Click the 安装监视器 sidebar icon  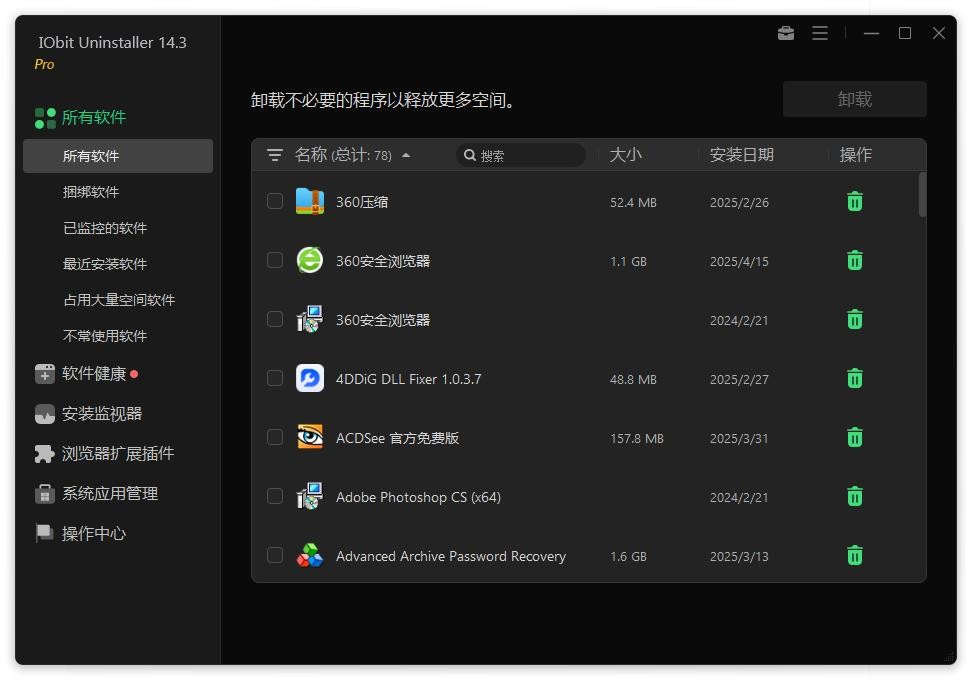coord(45,414)
